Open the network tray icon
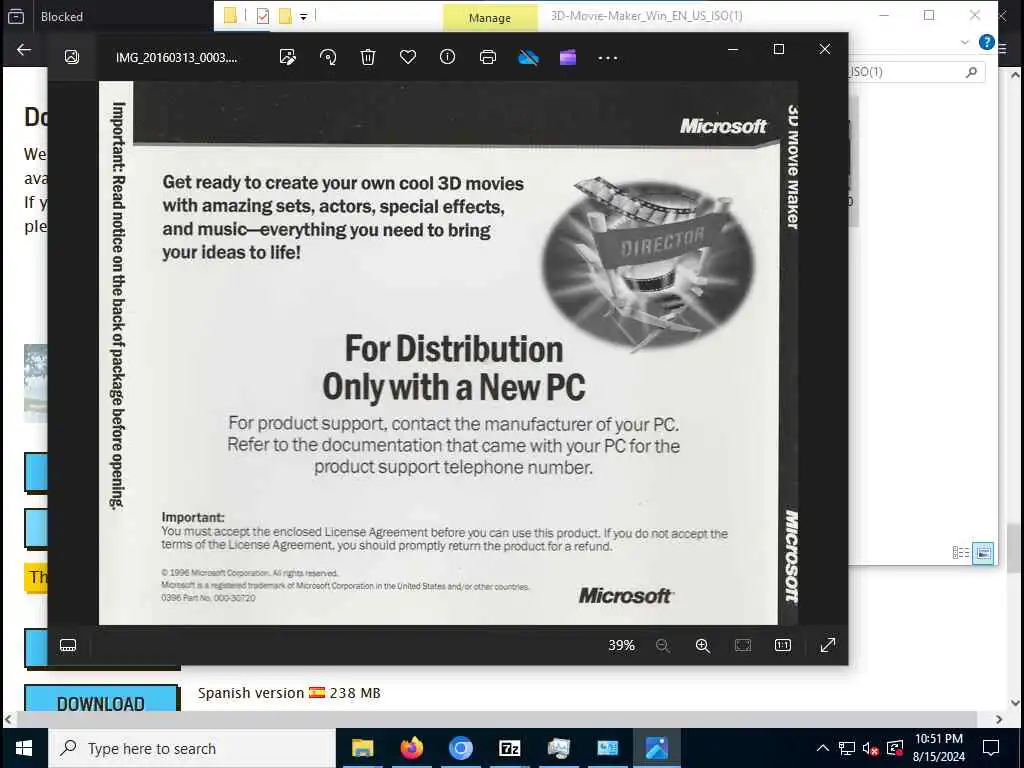Image resolution: width=1024 pixels, height=768 pixels. pos(846,748)
